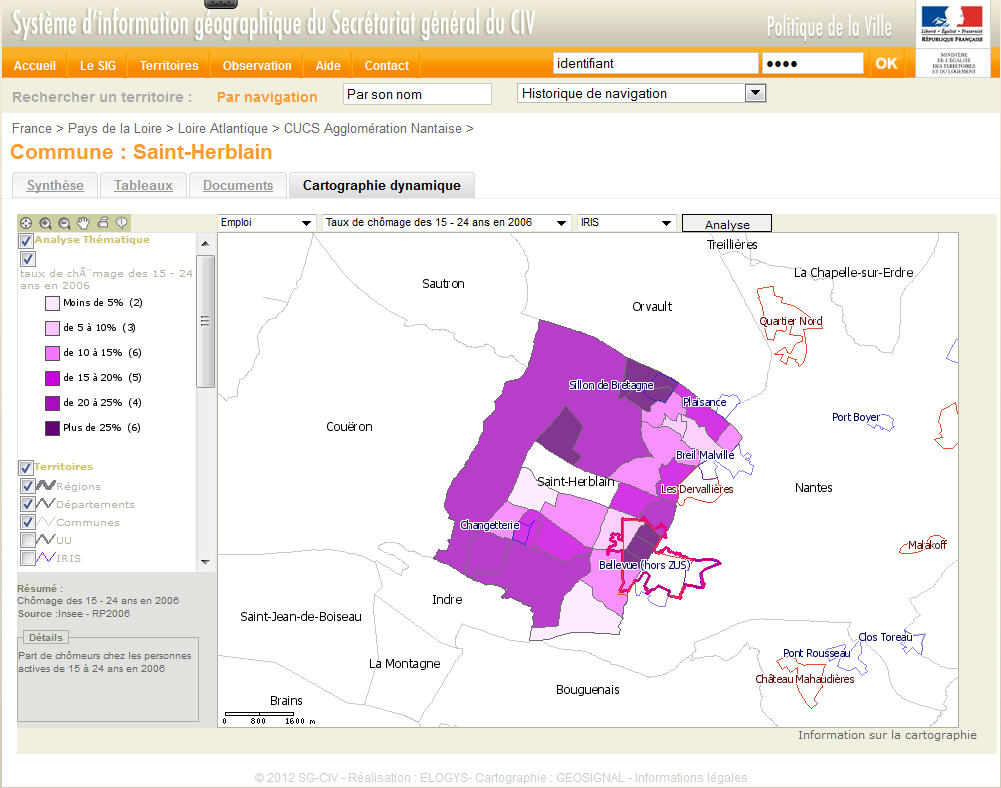The height and width of the screenshot is (788, 1001).
Task: Select the zoom out tool
Action: 64,223
